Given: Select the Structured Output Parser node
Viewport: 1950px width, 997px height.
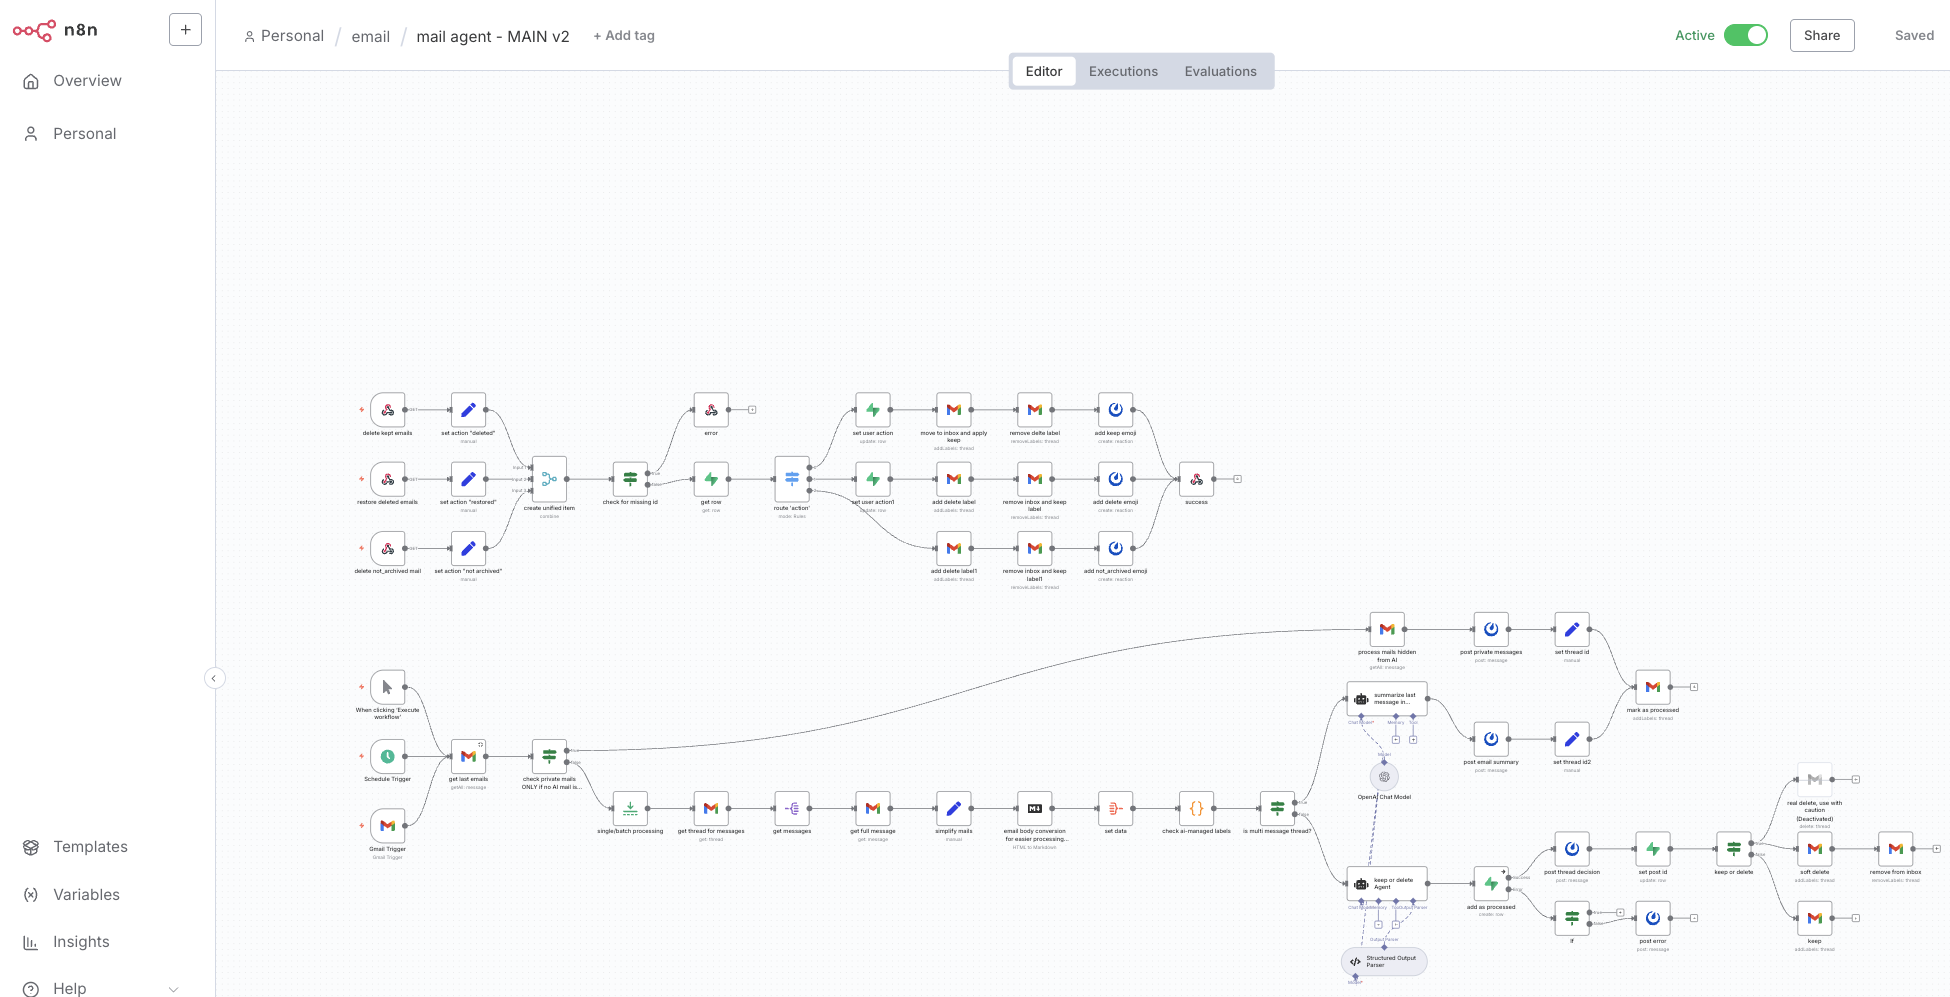Looking at the screenshot, I should 1384,960.
